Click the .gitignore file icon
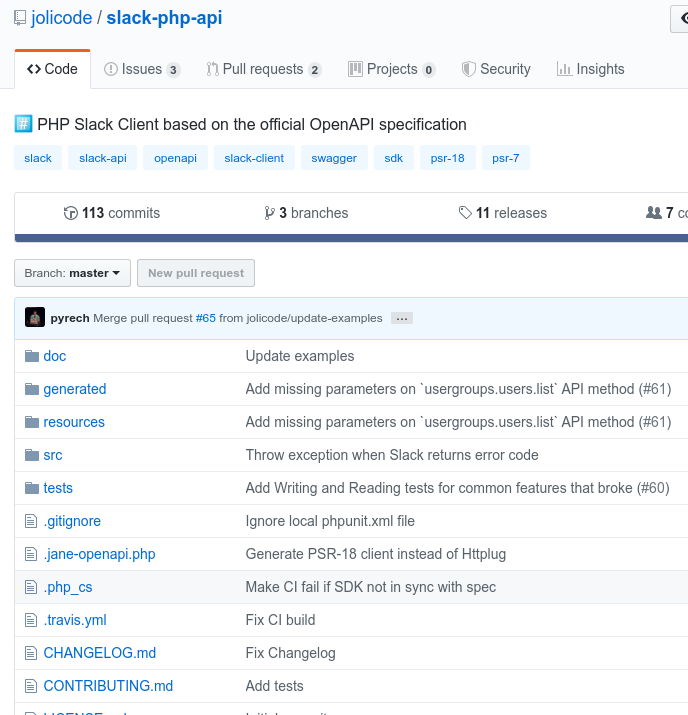688x715 pixels. [31, 521]
